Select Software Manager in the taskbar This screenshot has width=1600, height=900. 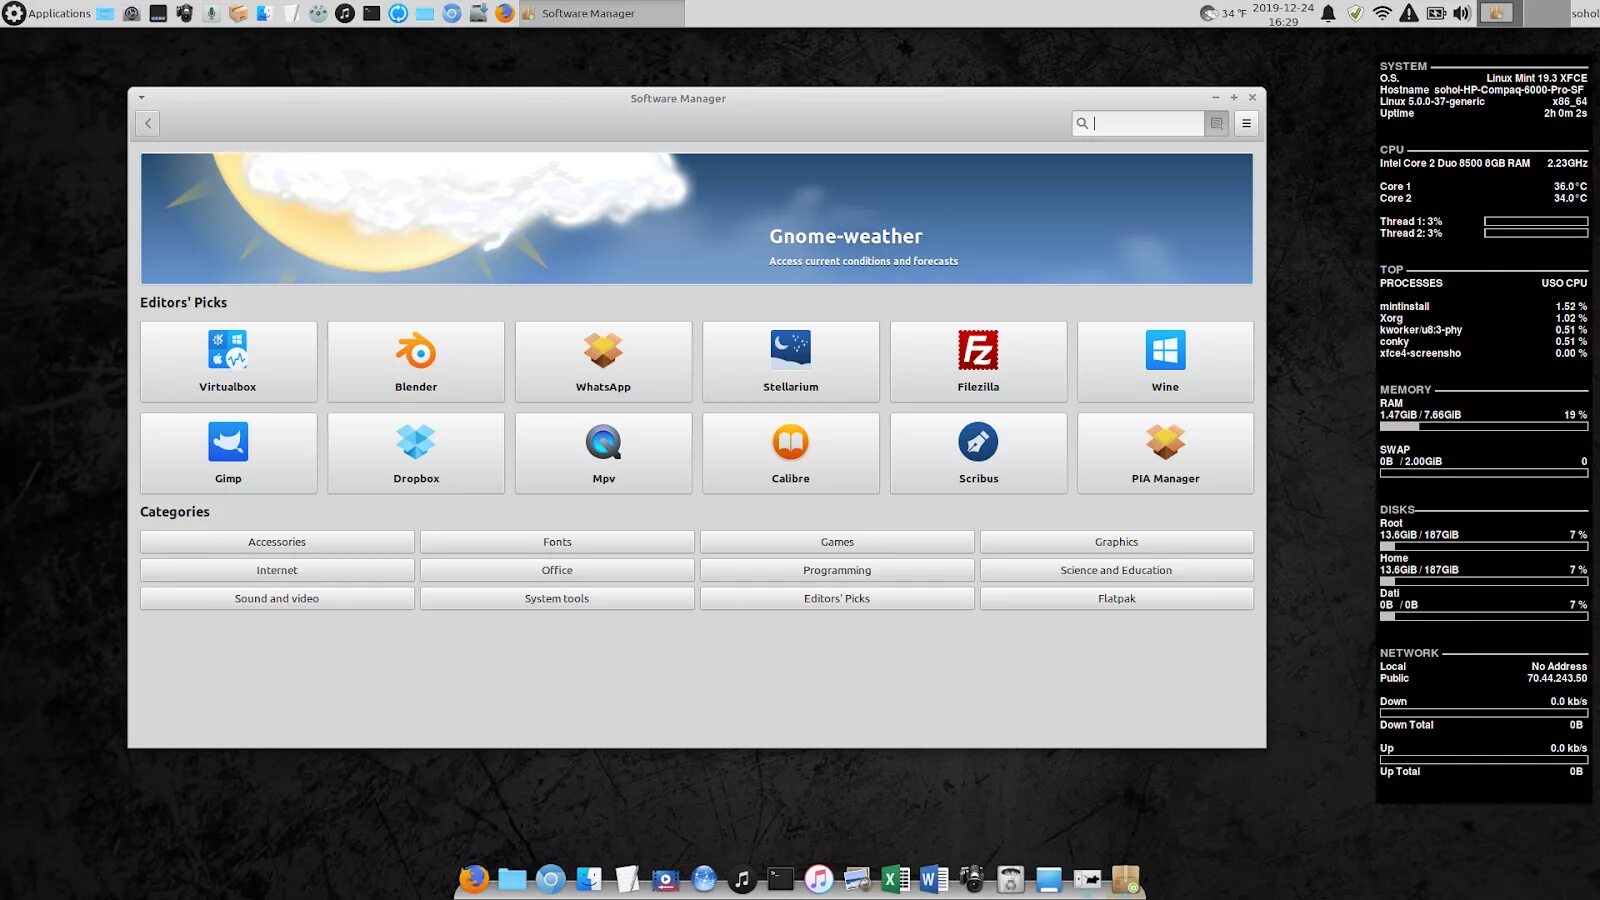point(602,13)
